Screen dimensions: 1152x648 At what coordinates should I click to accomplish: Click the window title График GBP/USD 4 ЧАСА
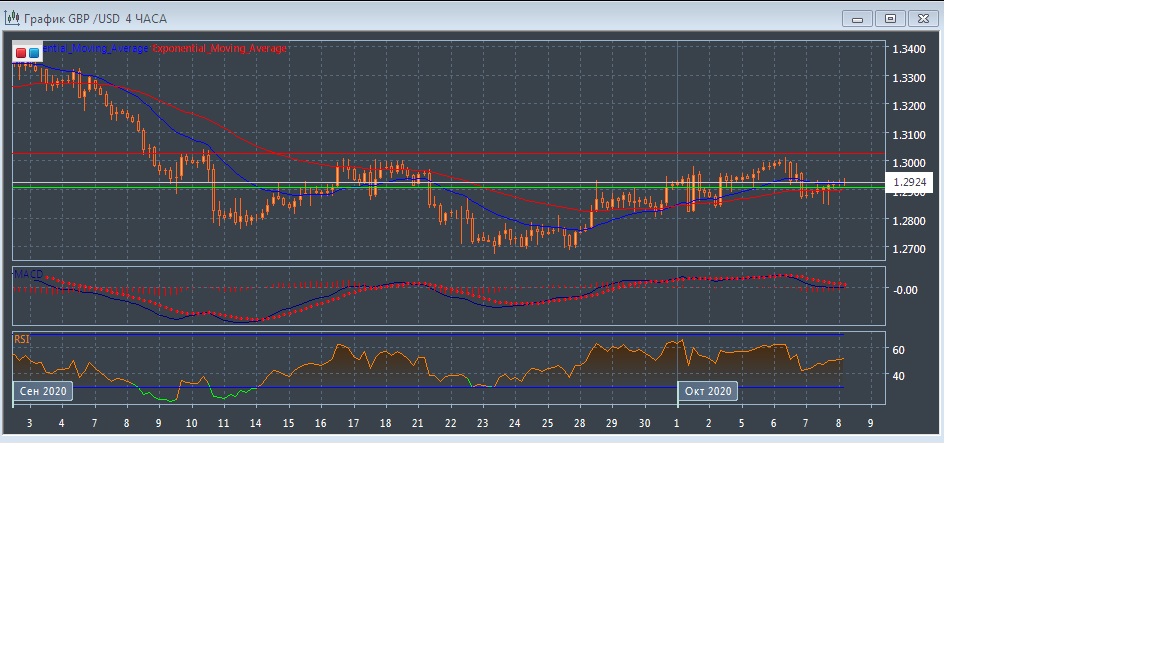96,18
